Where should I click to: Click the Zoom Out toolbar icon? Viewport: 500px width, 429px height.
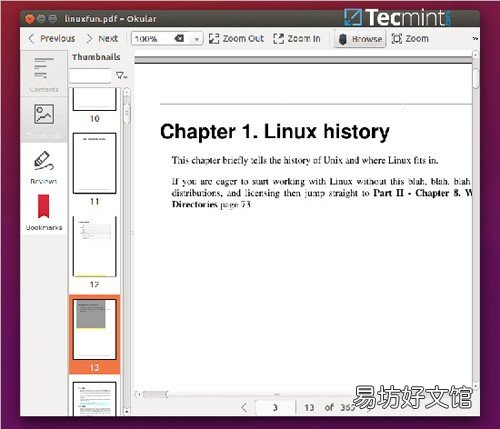click(236, 39)
